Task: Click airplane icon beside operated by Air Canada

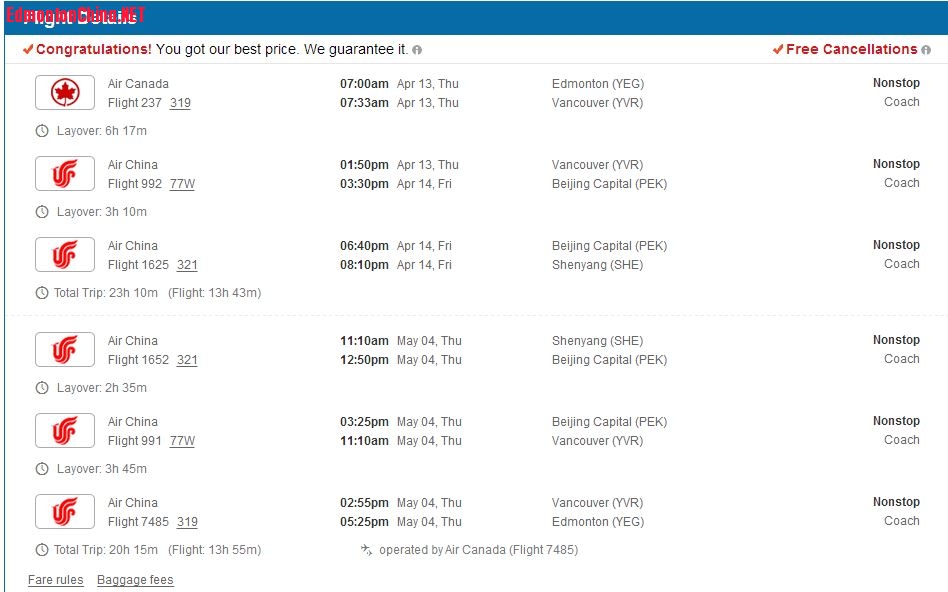Action: pyautogui.click(x=366, y=549)
